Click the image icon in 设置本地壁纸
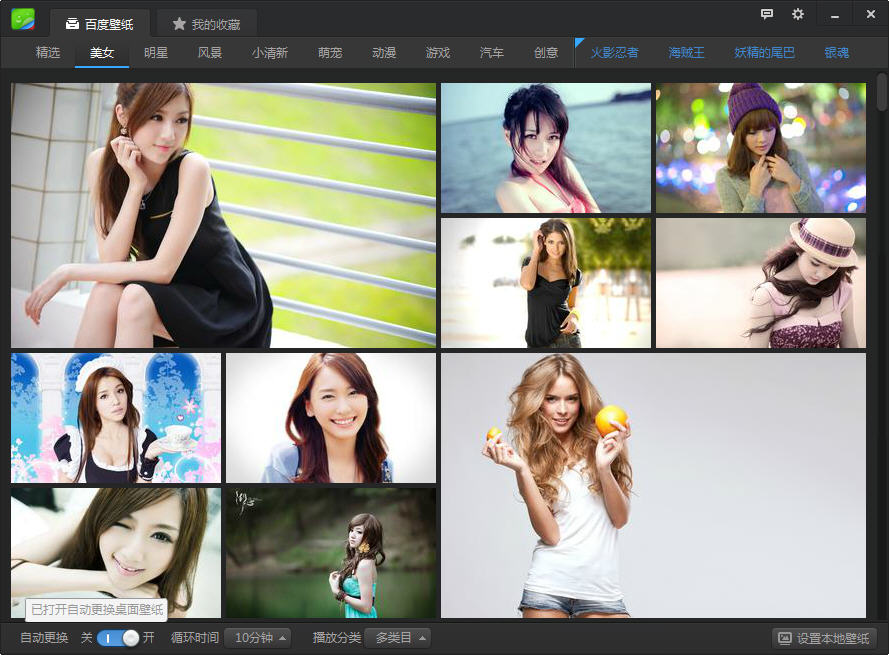Image resolution: width=889 pixels, height=655 pixels. pyautogui.click(x=785, y=638)
